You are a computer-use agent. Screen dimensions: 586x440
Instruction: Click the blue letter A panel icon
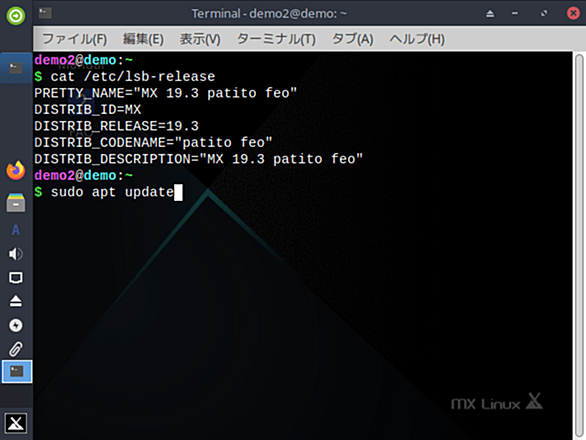coord(16,230)
